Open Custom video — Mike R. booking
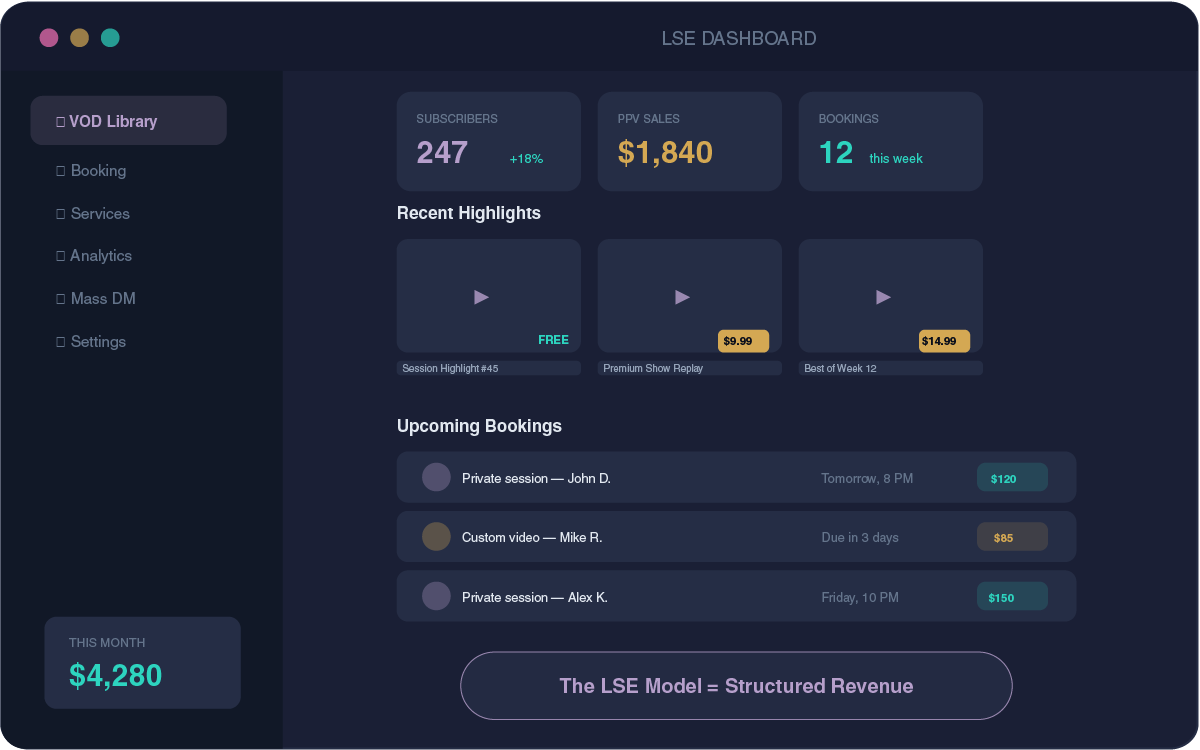This screenshot has width=1200, height=750. 737,536
